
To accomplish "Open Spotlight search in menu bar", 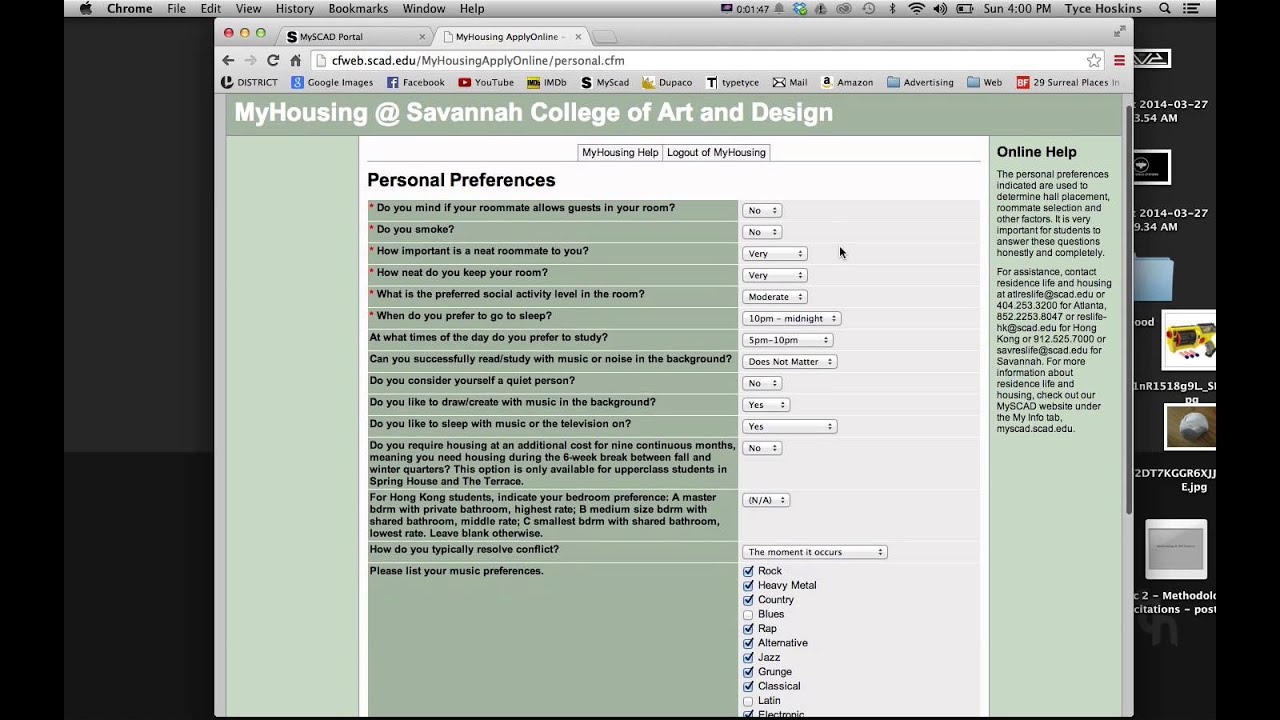I will point(1165,9).
